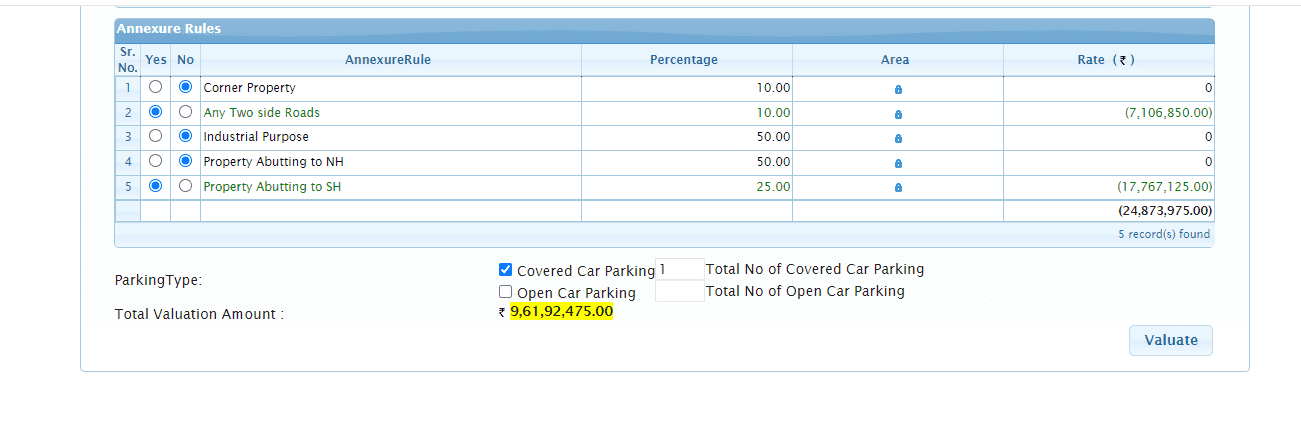
Task: Click the AnnexureRule column header
Action: [388, 60]
